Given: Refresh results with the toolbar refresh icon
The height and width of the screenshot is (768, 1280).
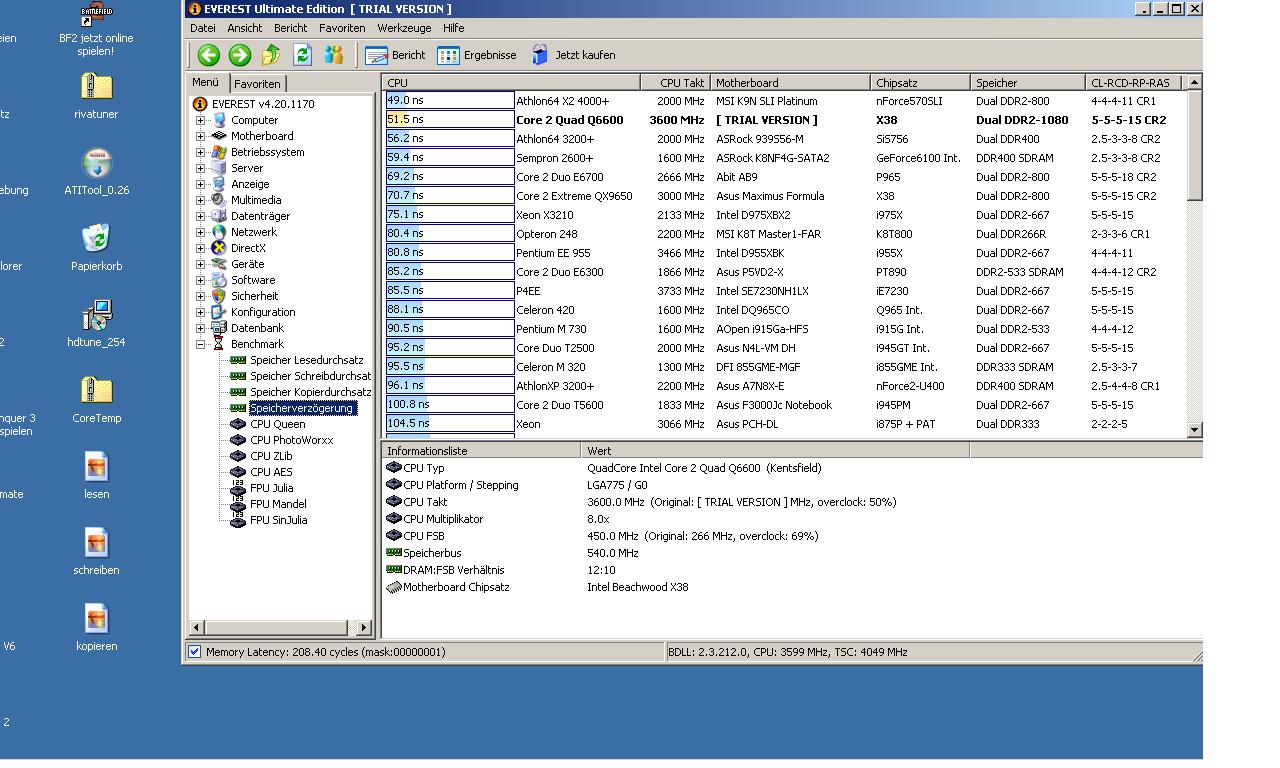Looking at the screenshot, I should tap(302, 56).
